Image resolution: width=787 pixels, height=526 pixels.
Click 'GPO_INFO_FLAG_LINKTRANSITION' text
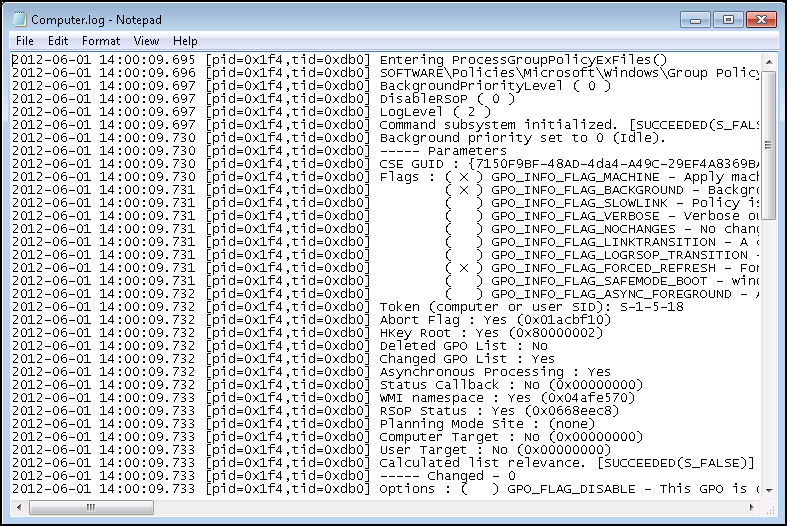pos(603,242)
